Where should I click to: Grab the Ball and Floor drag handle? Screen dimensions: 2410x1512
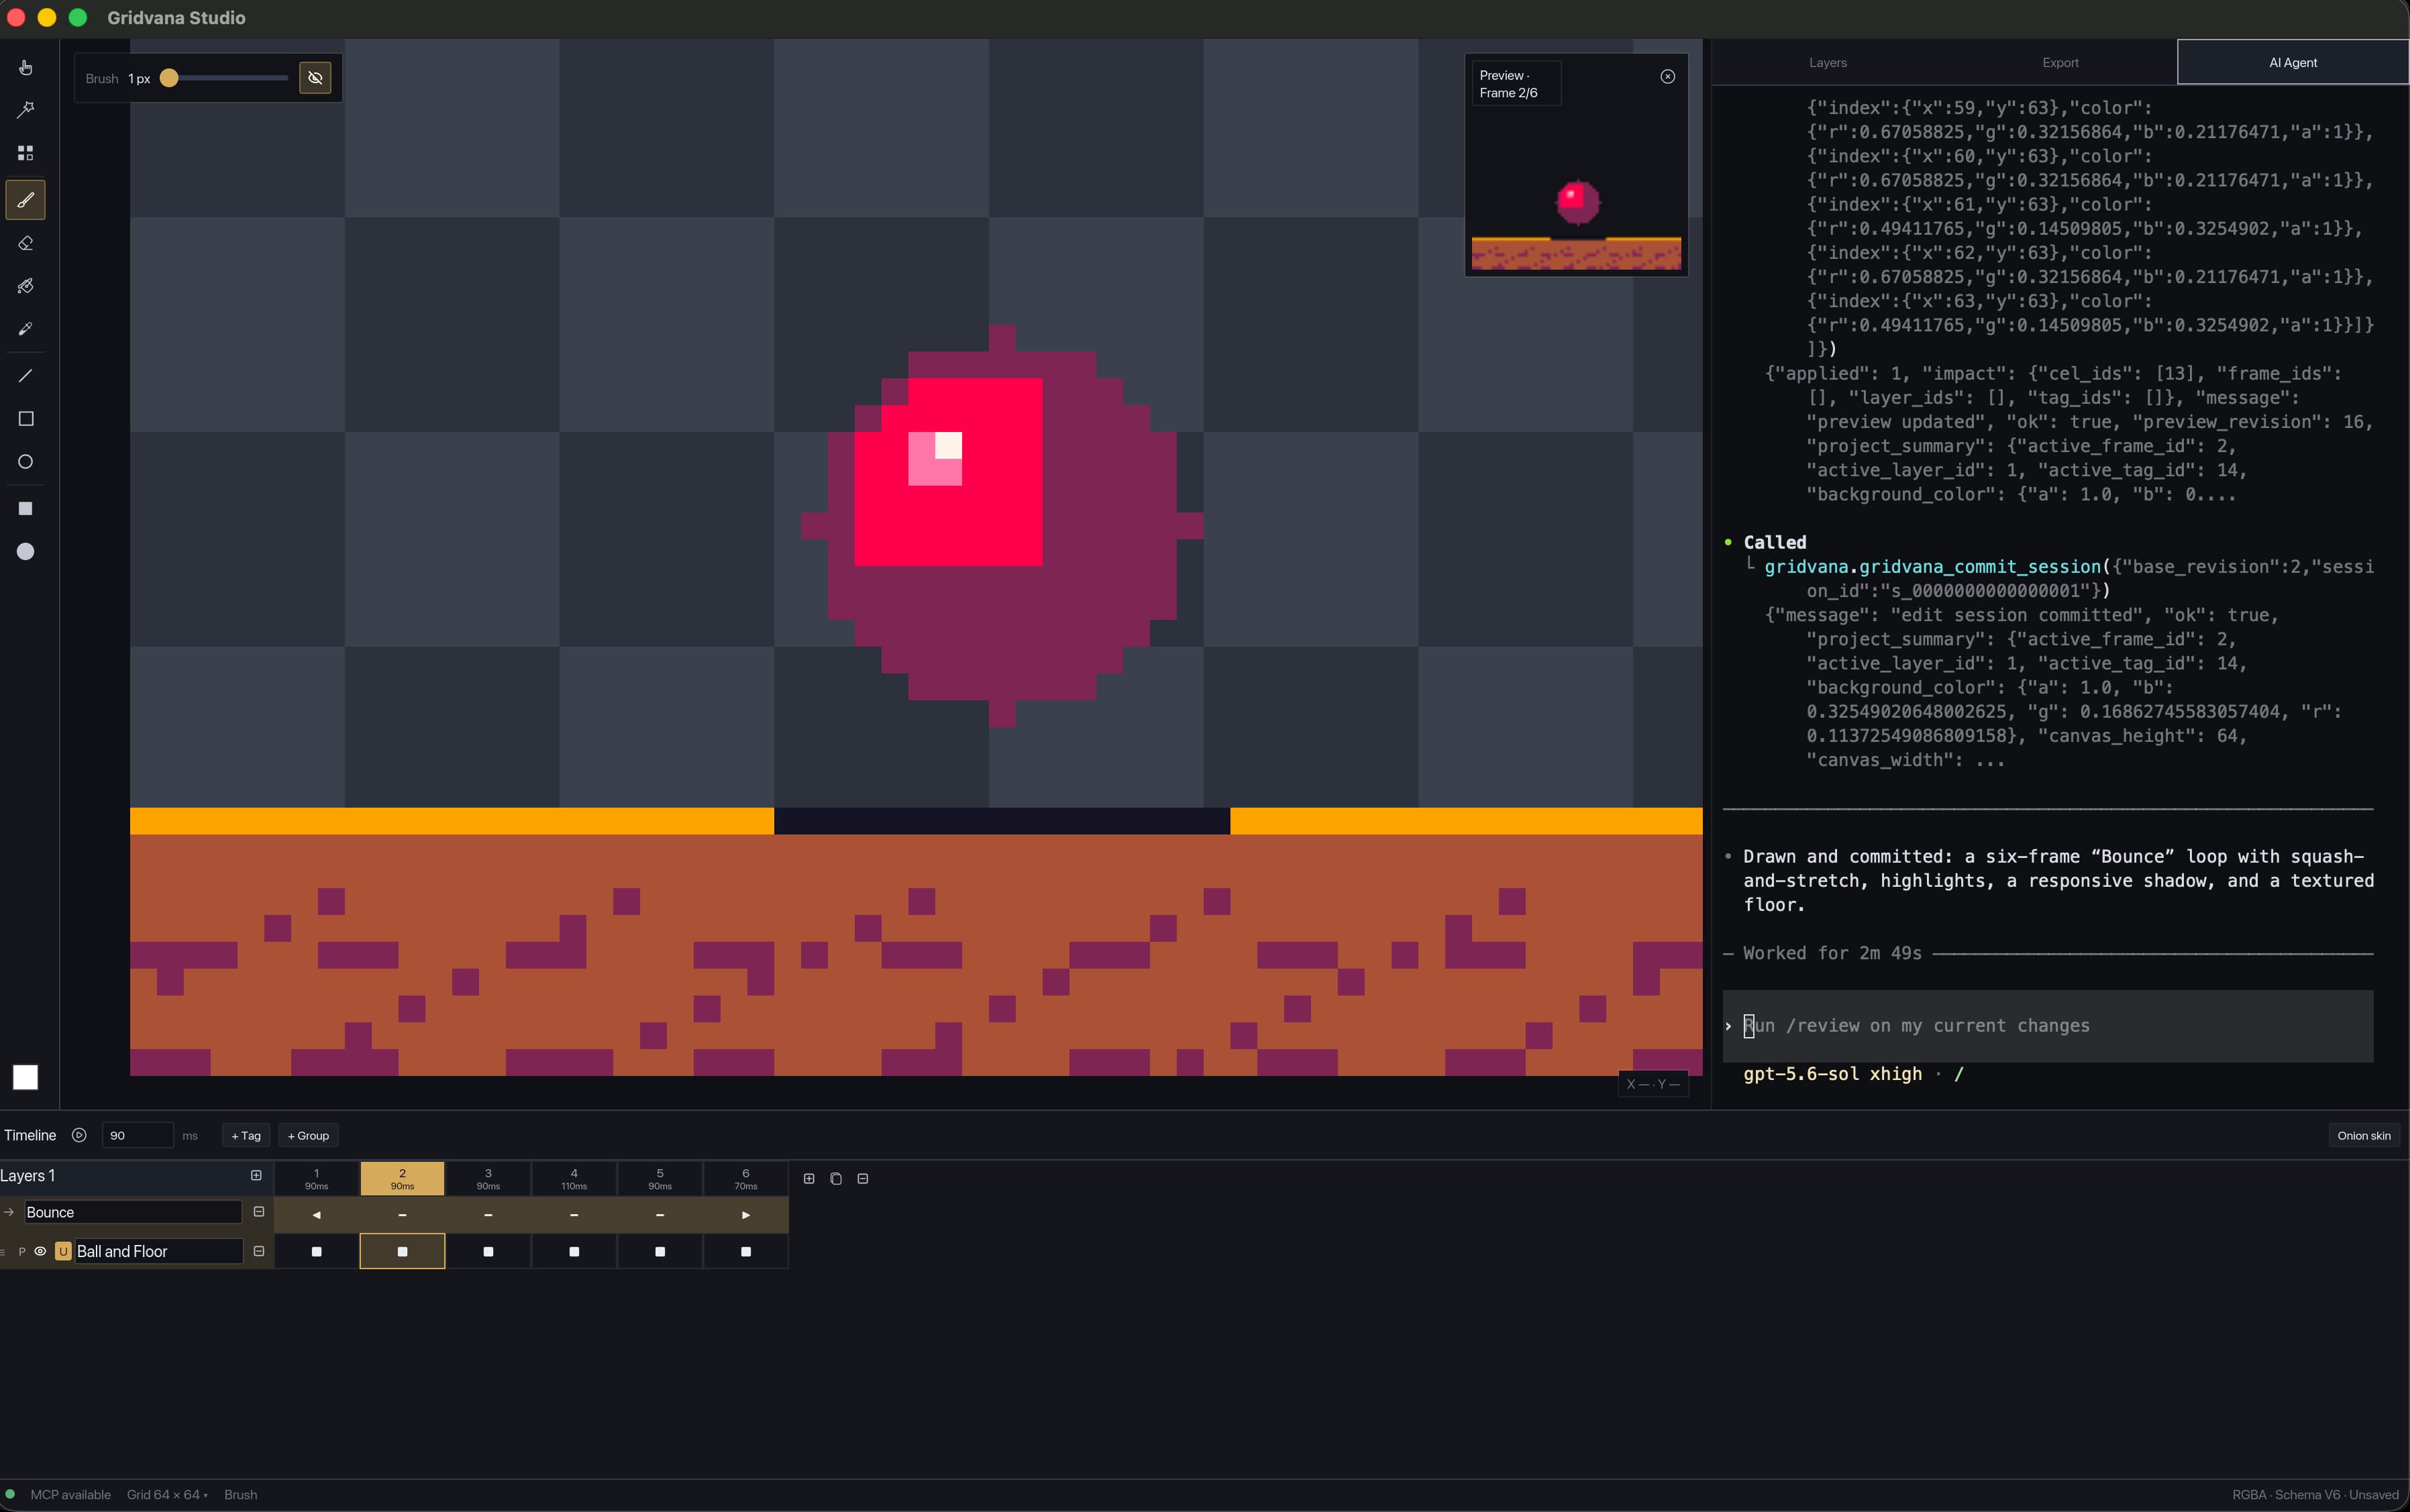[4, 1252]
